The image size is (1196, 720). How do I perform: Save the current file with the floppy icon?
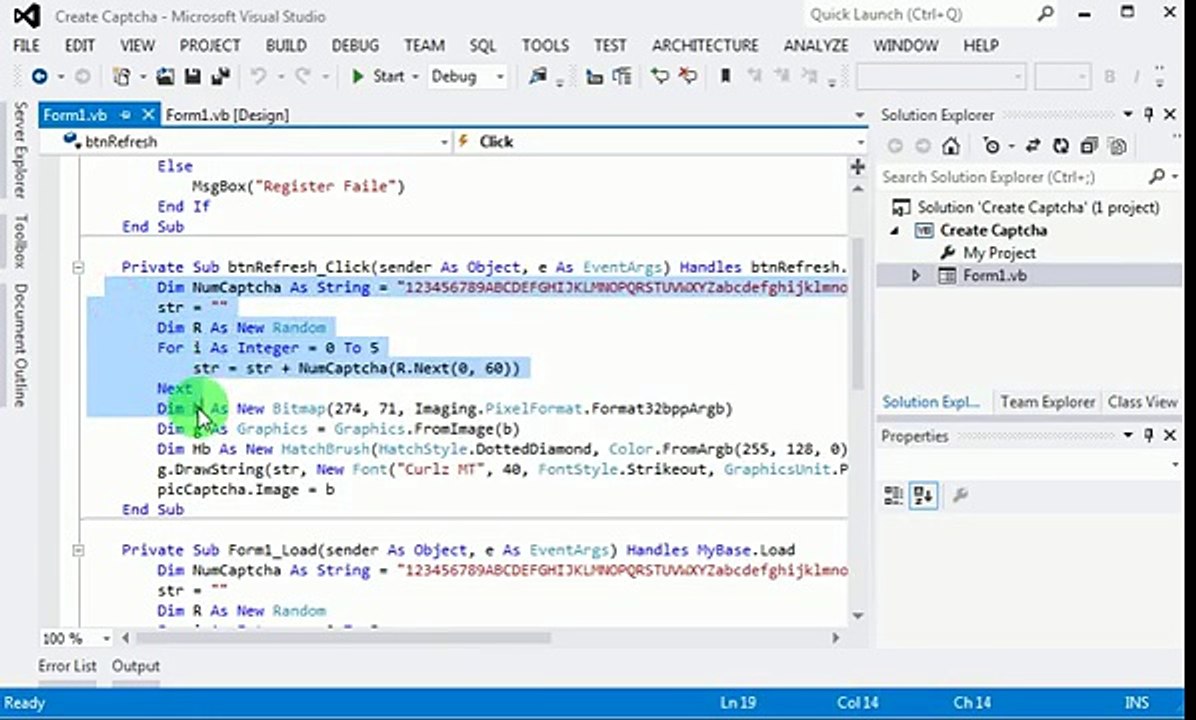point(192,76)
